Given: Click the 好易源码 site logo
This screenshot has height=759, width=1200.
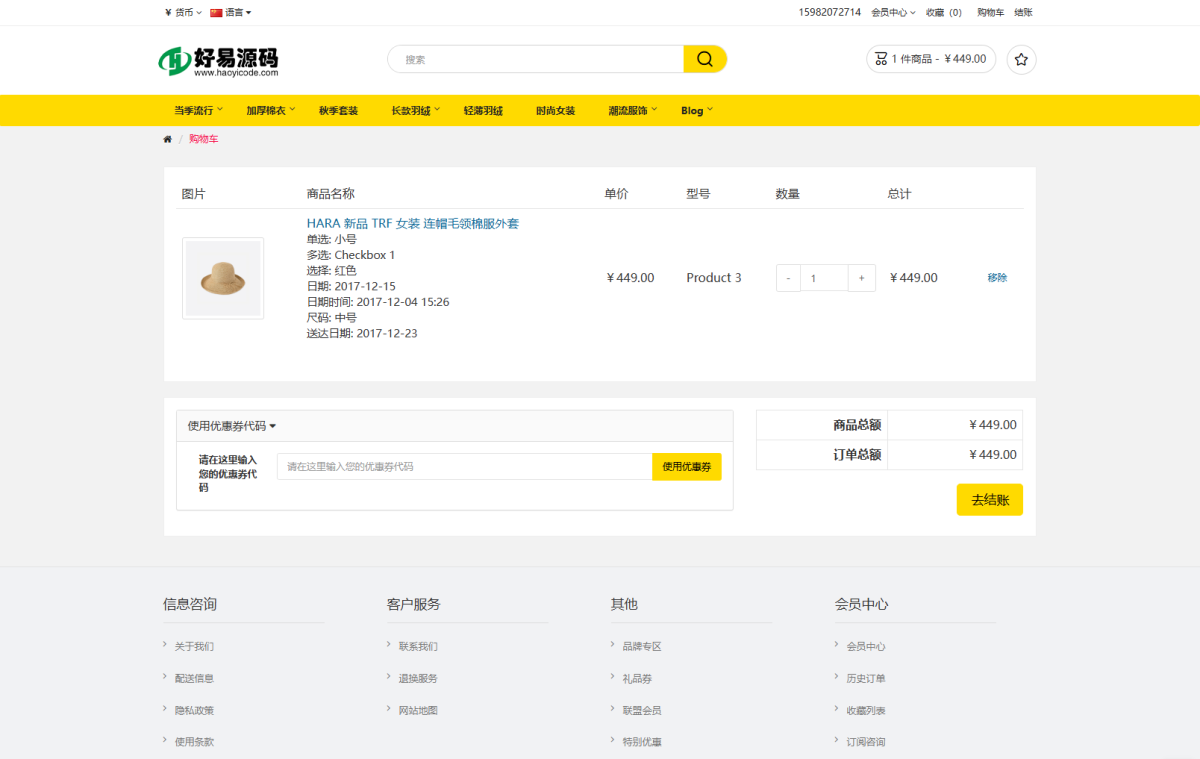Looking at the screenshot, I should tap(218, 60).
